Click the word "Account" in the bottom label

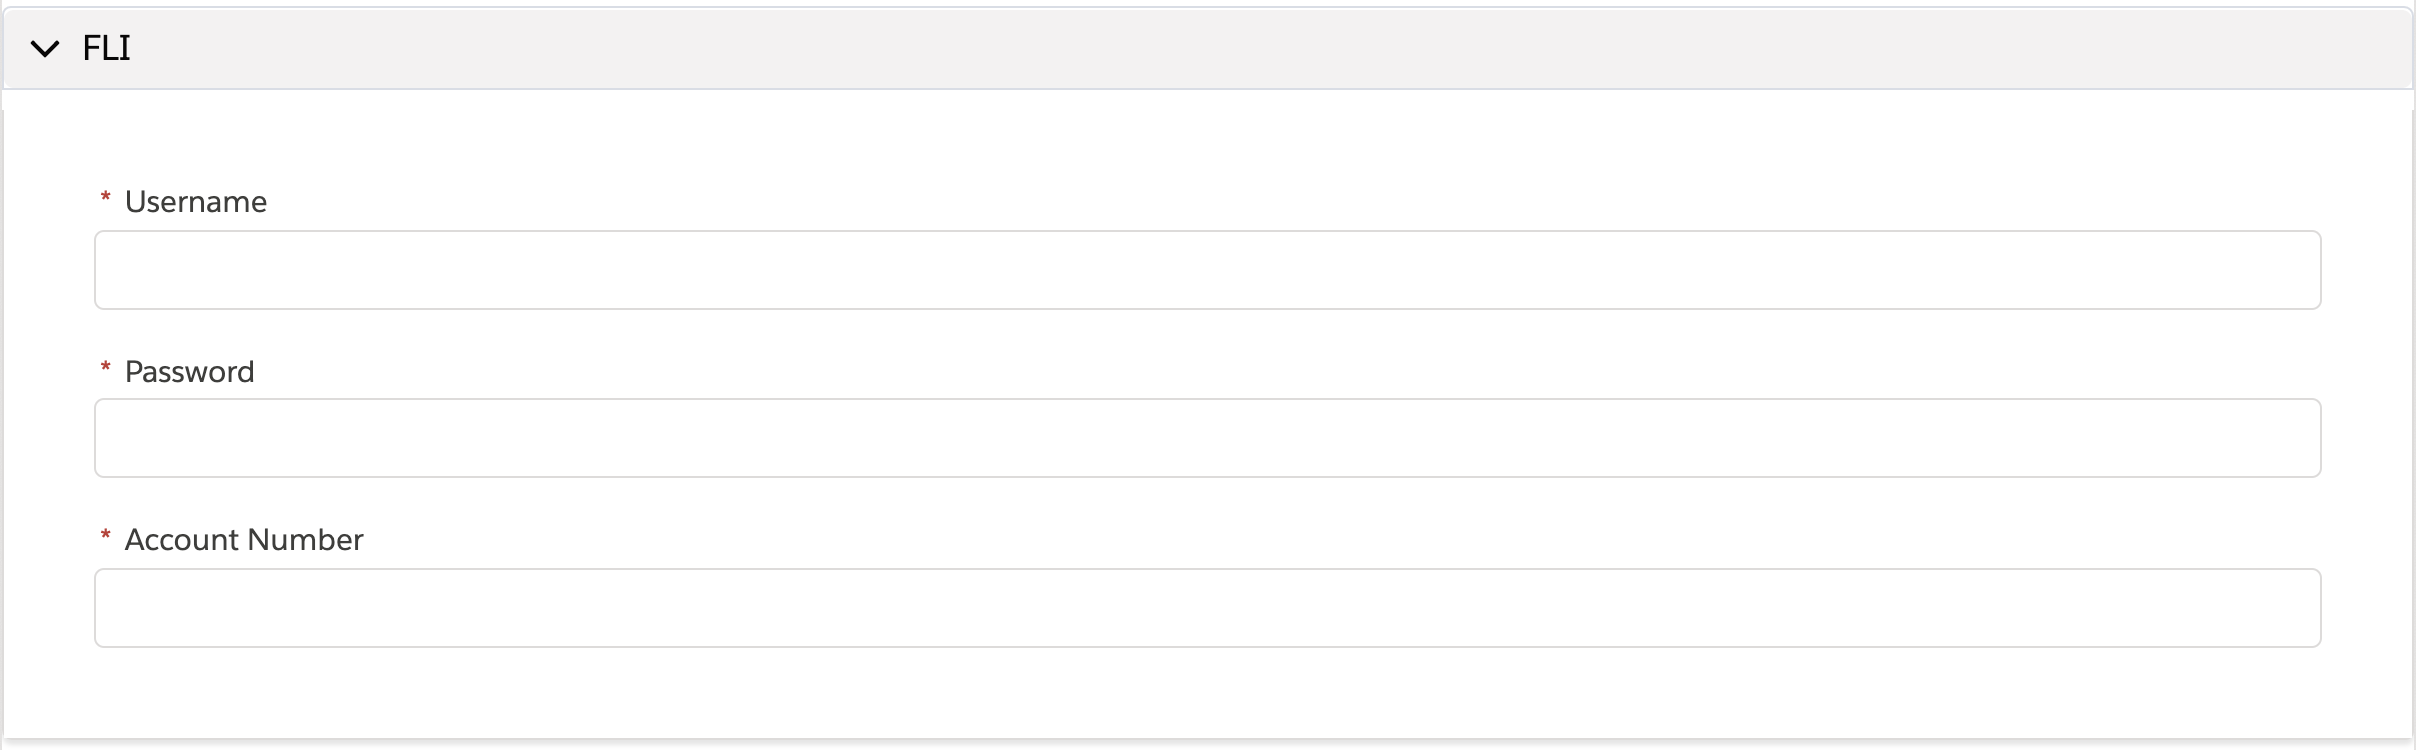point(182,540)
